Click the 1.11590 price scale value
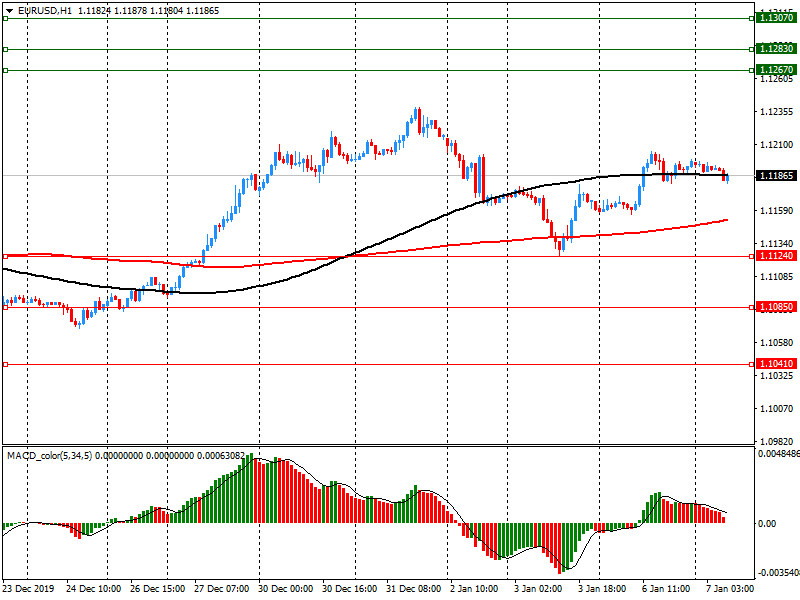Screen dimensions: 800x600 tap(777, 211)
